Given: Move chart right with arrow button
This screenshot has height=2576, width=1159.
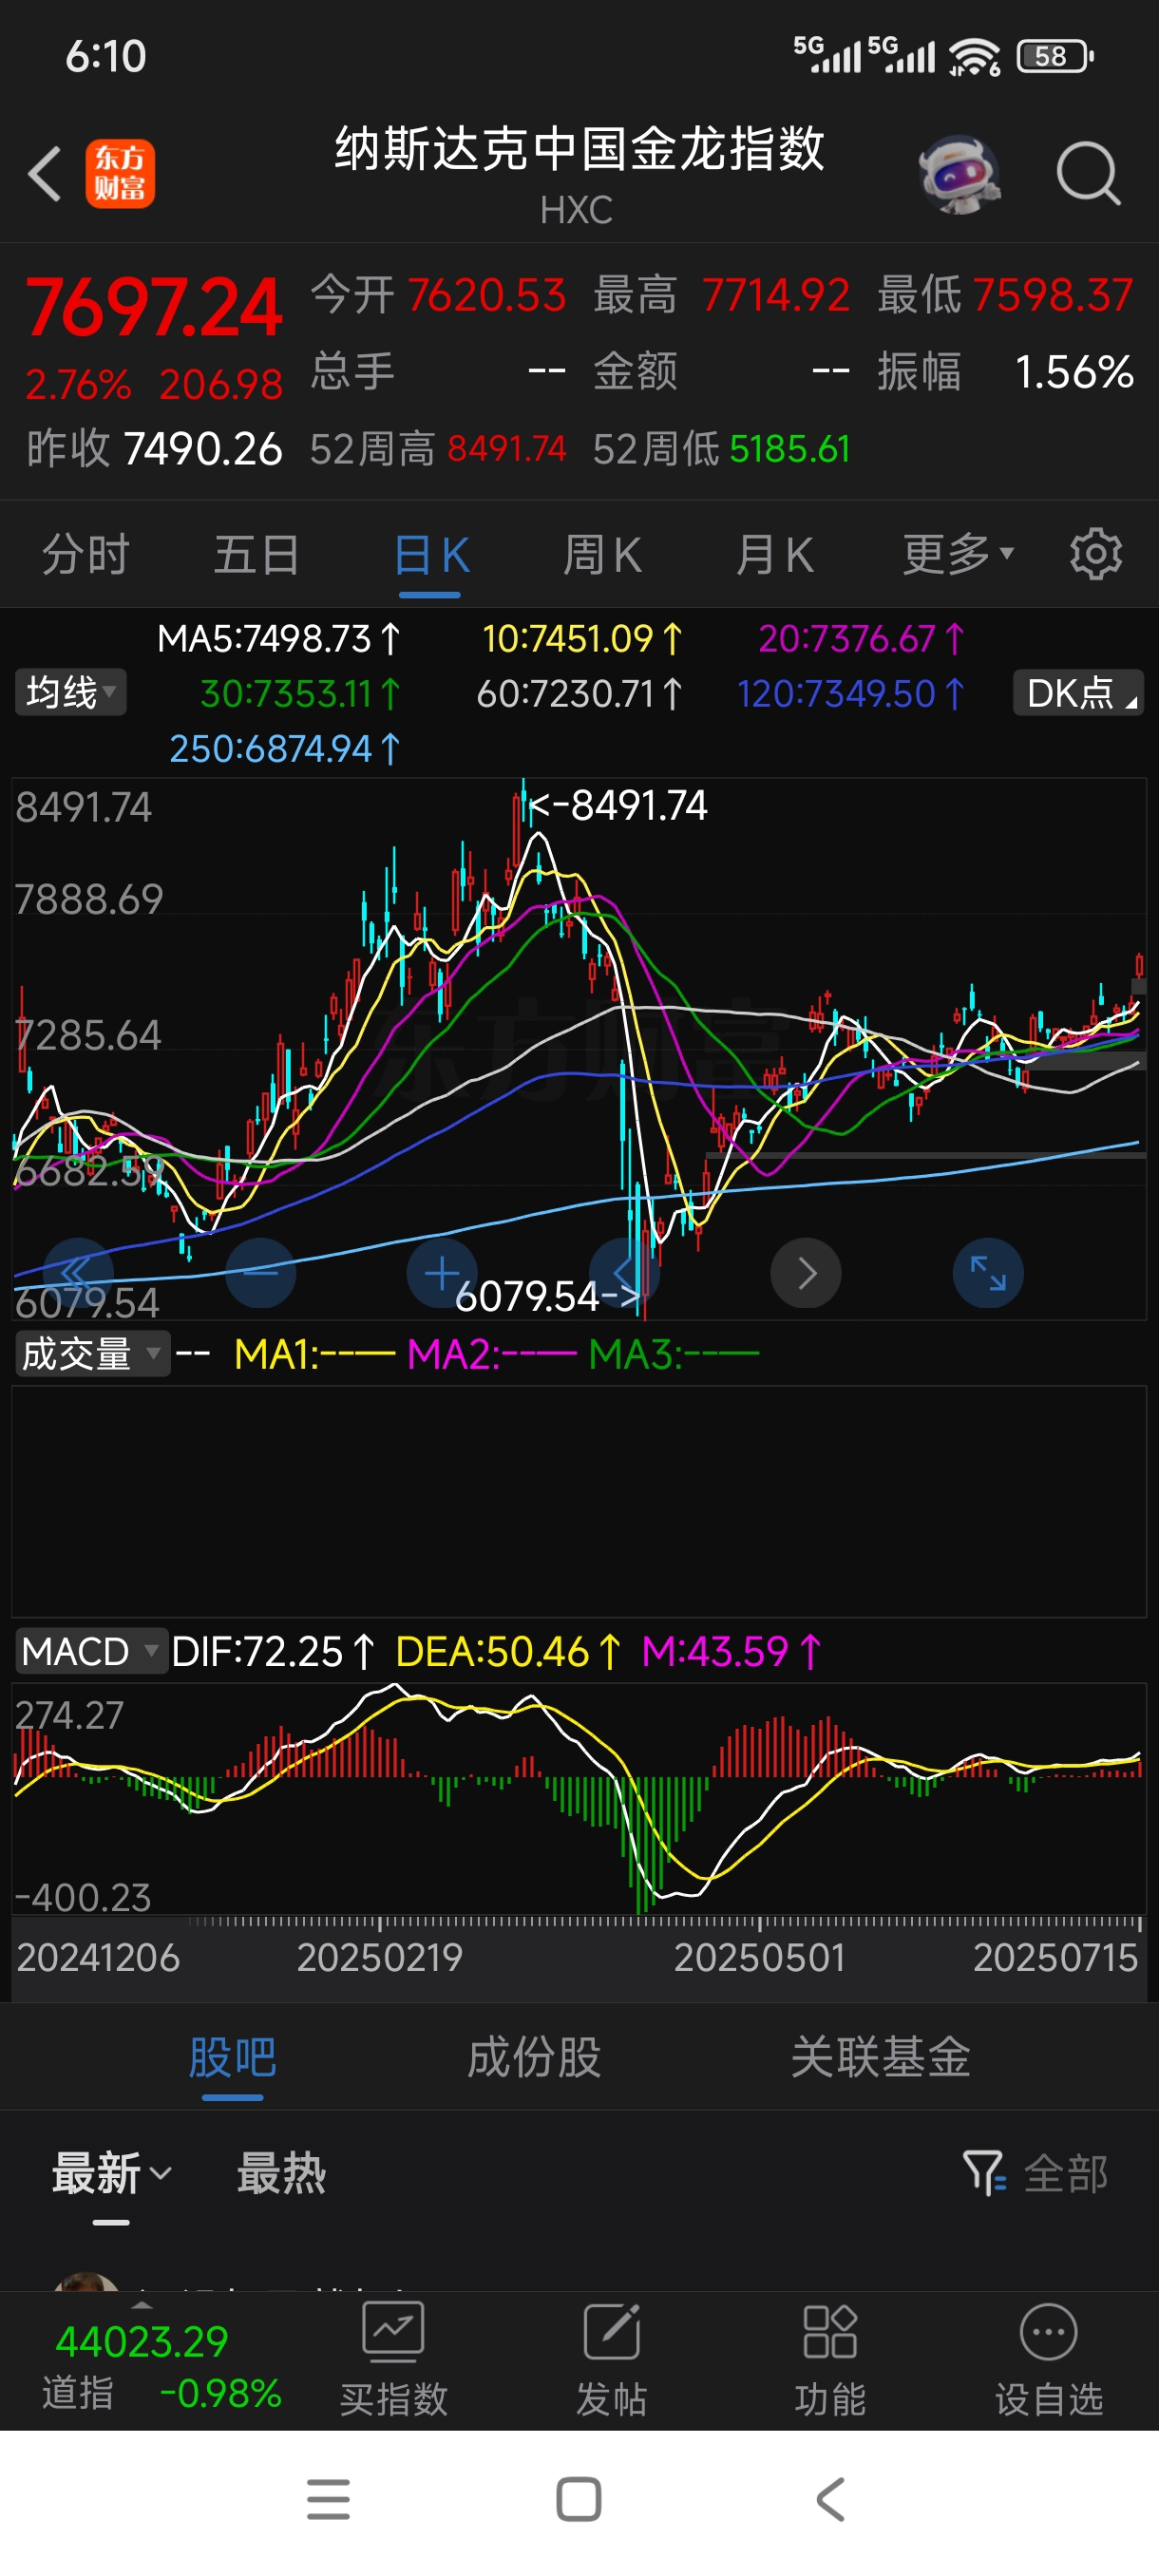Looking at the screenshot, I should pyautogui.click(x=806, y=1273).
